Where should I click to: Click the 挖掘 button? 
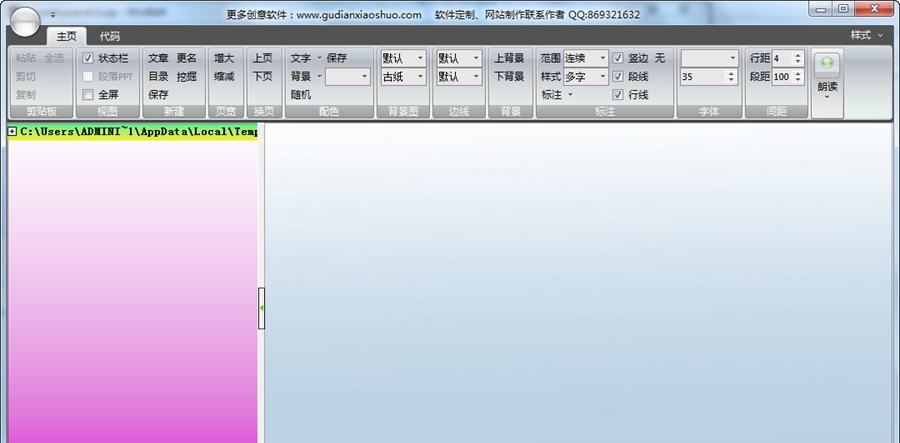tap(187, 76)
